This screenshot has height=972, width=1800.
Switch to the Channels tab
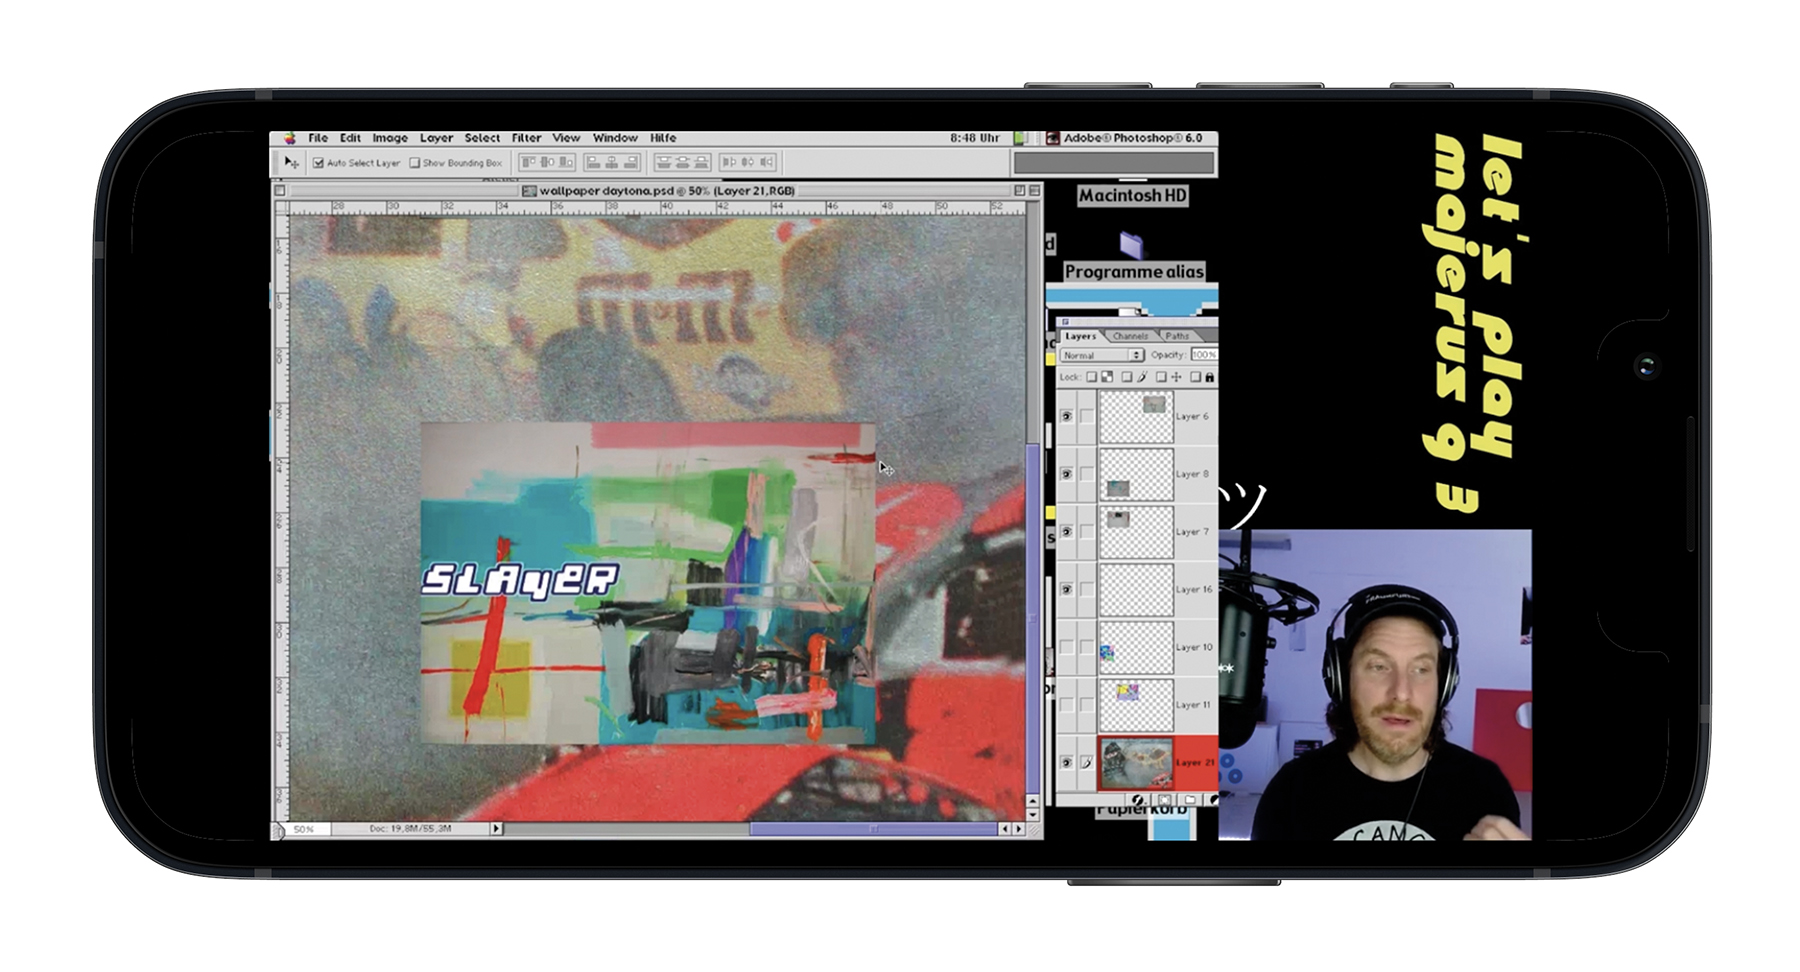coord(1130,336)
